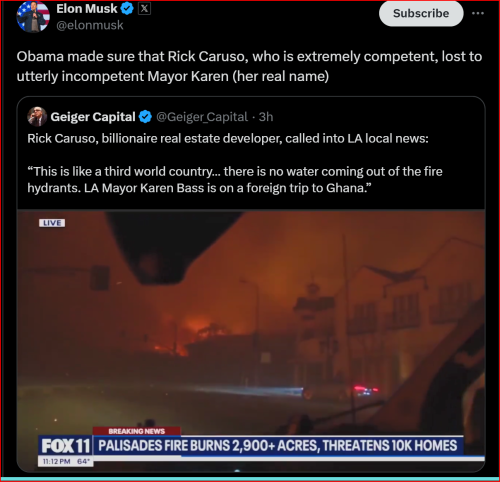Play the Palisades fire video thumbnail
The height and width of the screenshot is (482, 500).
[251, 340]
